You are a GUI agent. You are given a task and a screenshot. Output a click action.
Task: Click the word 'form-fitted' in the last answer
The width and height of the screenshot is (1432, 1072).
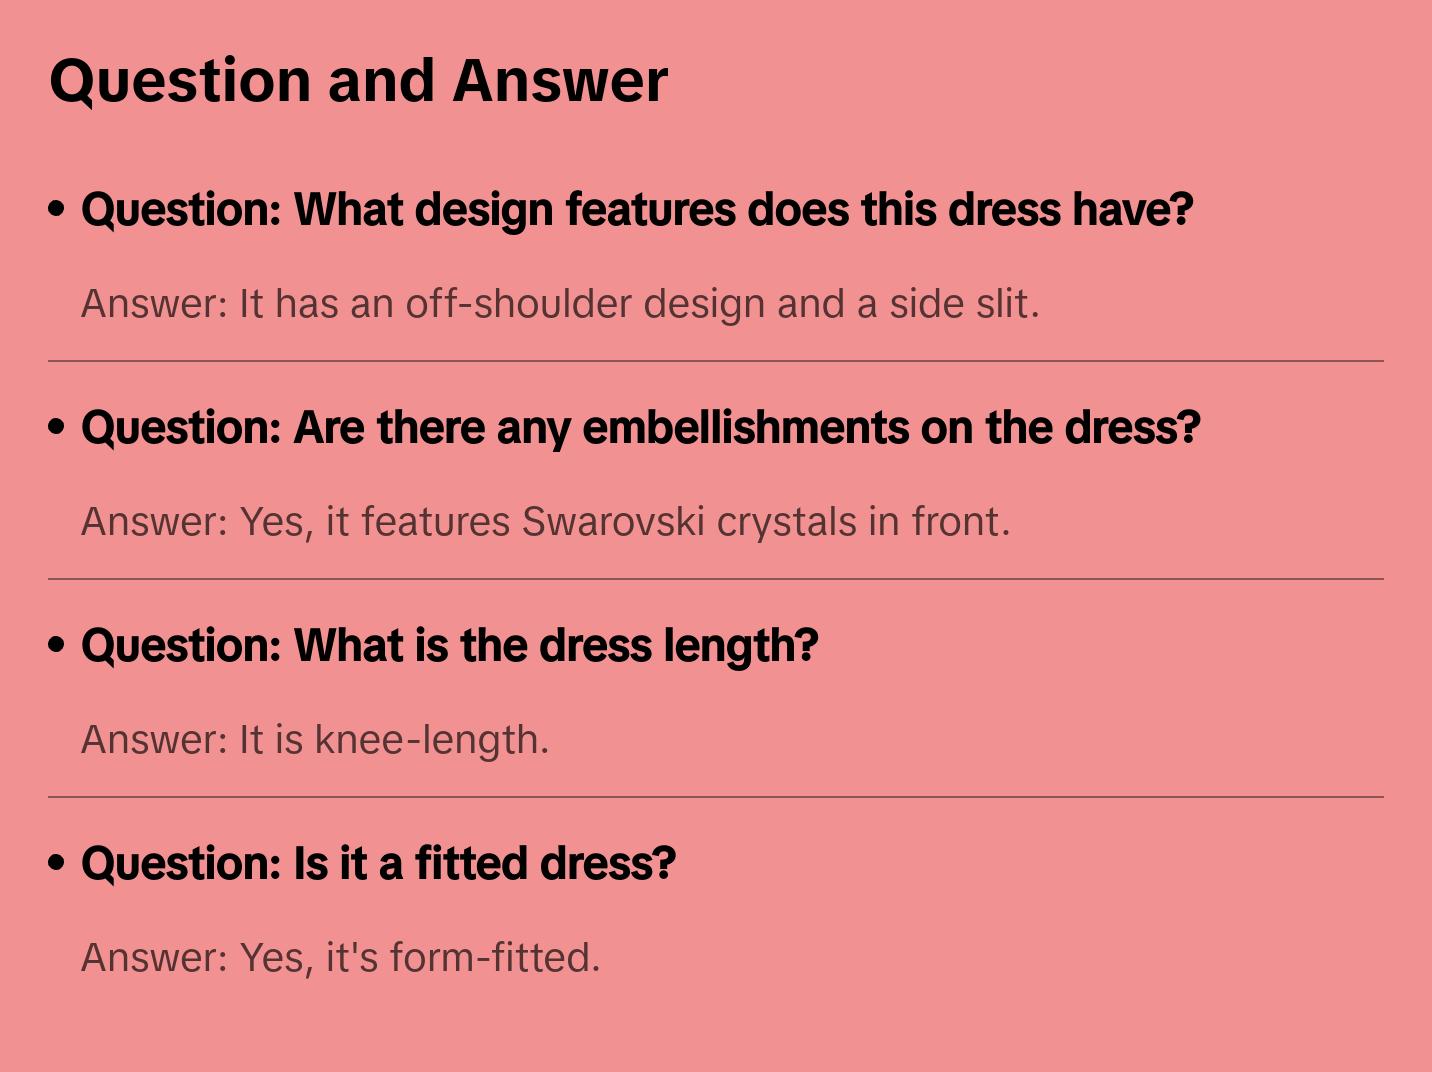pos(494,958)
